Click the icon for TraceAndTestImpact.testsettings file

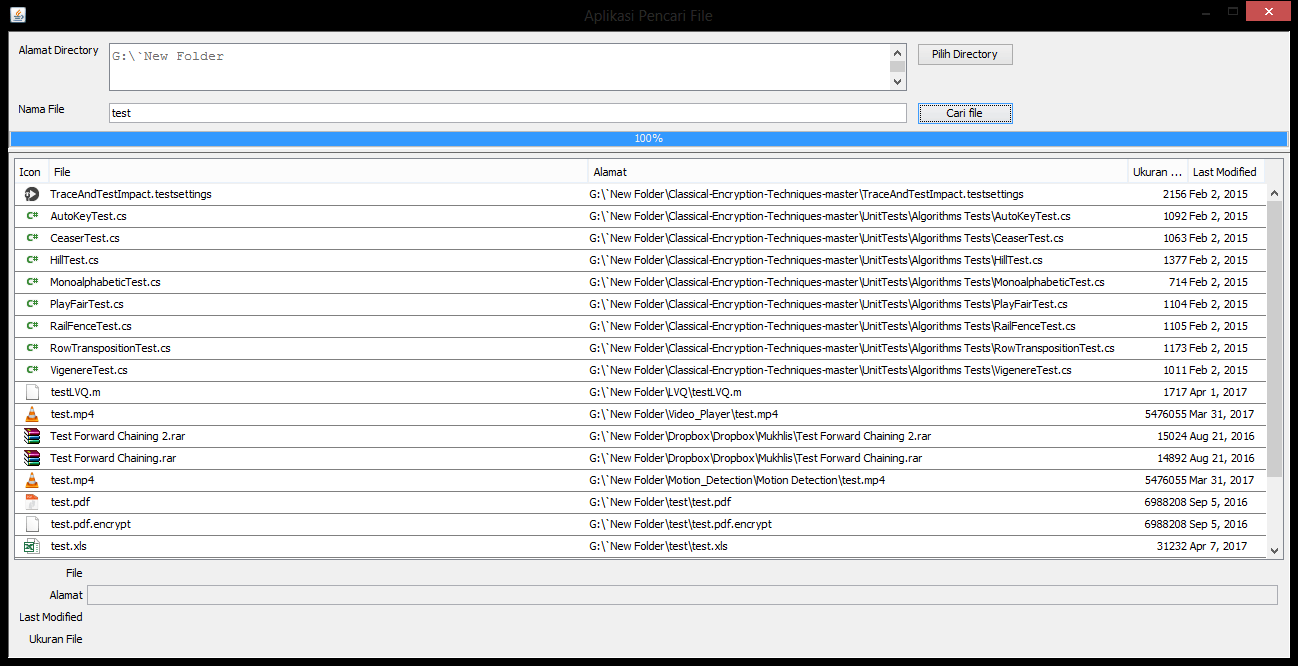[x=32, y=194]
